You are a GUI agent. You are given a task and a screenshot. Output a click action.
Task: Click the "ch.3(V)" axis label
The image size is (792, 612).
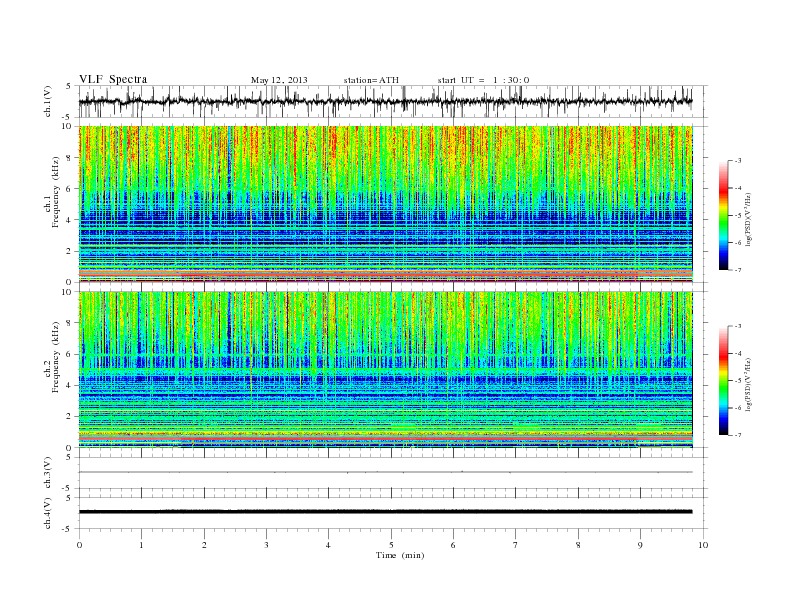(47, 473)
